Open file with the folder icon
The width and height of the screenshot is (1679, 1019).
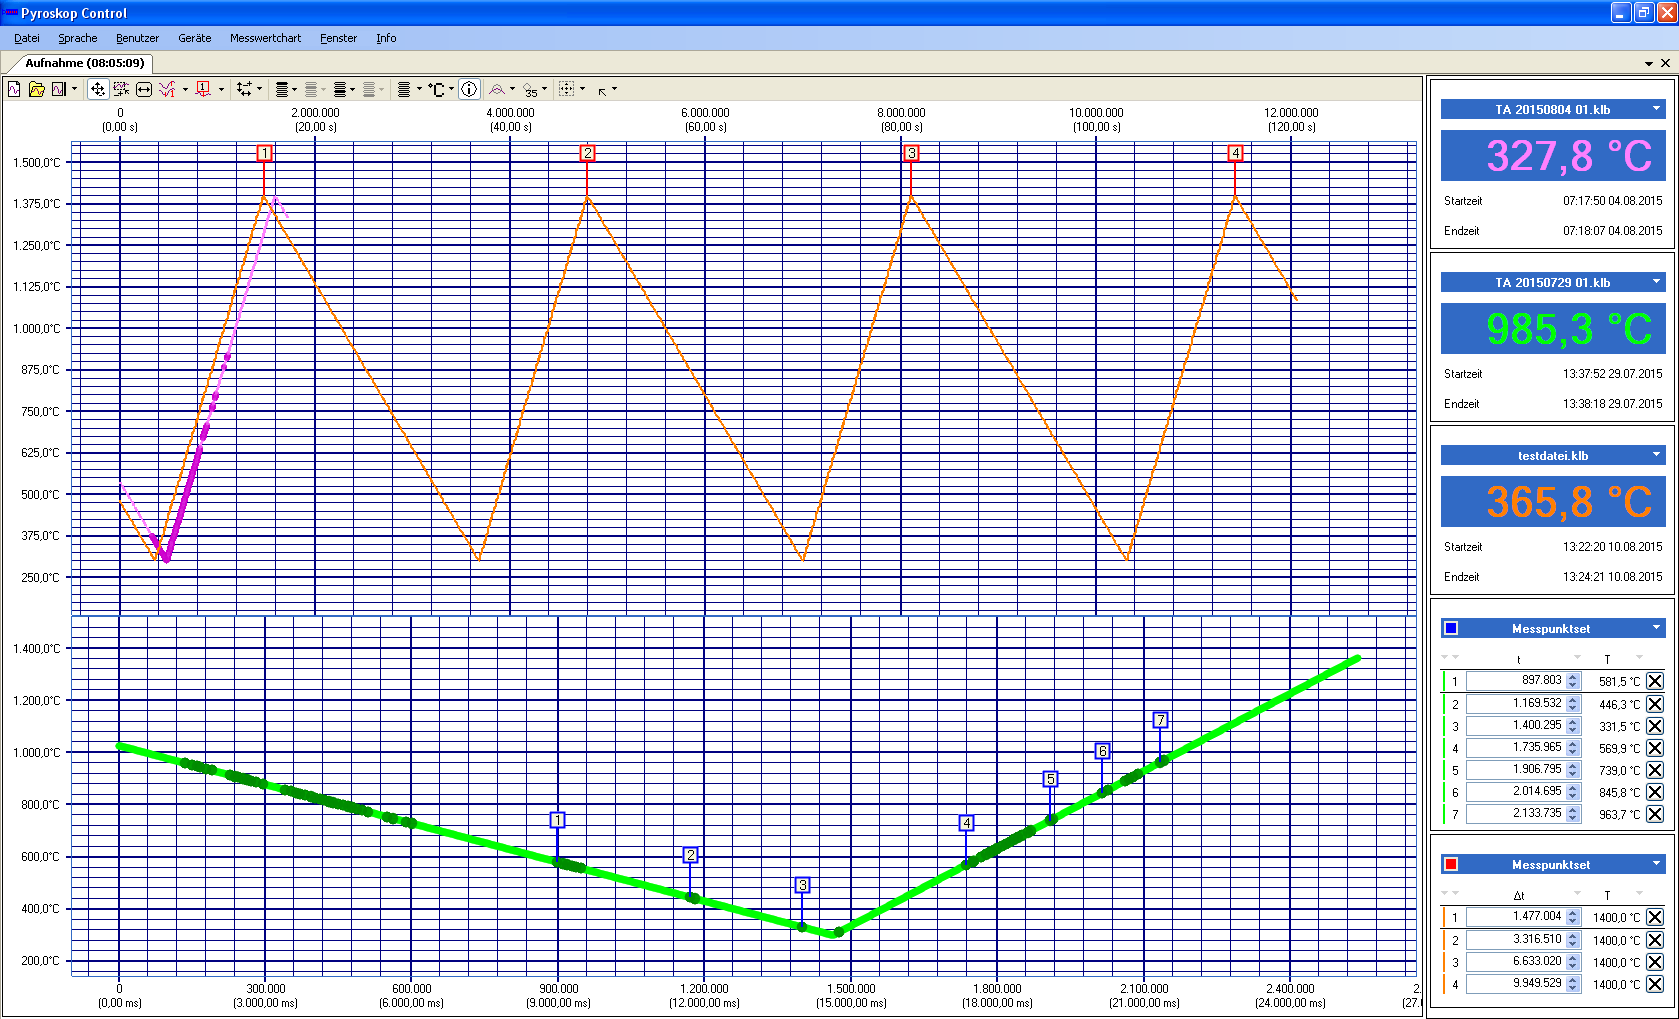coord(37,89)
